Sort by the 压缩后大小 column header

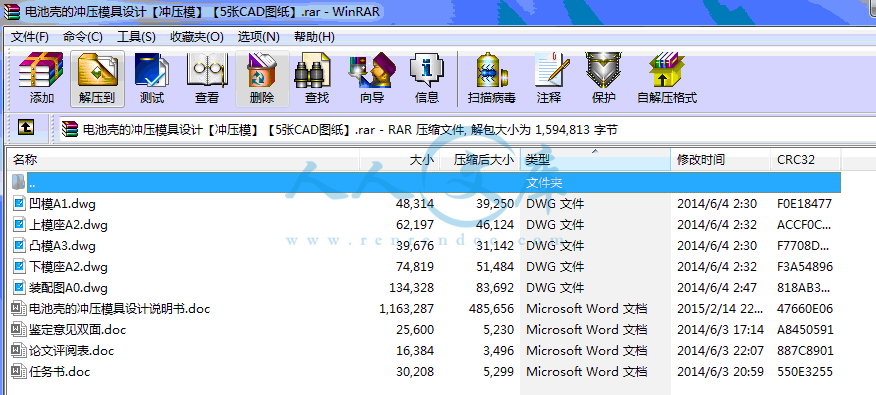480,160
